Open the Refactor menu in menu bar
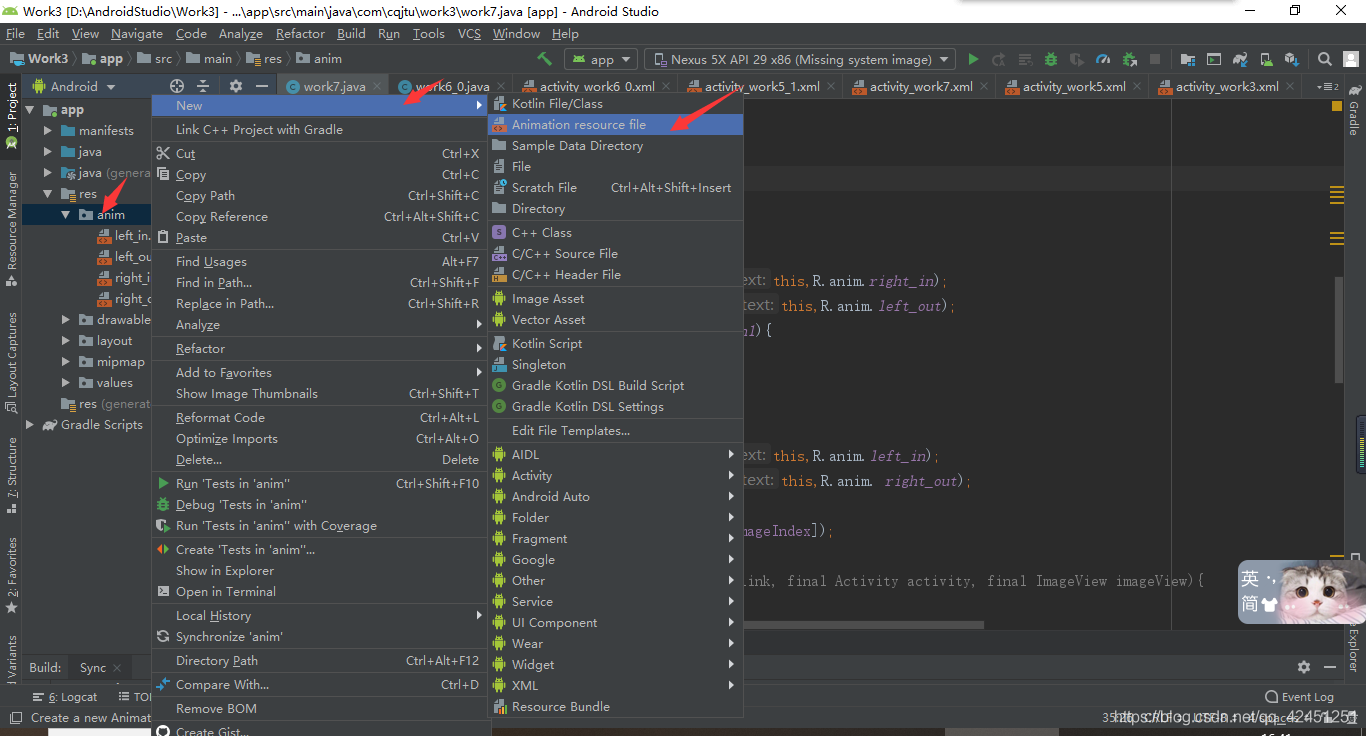The width and height of the screenshot is (1366, 736). tap(300, 33)
